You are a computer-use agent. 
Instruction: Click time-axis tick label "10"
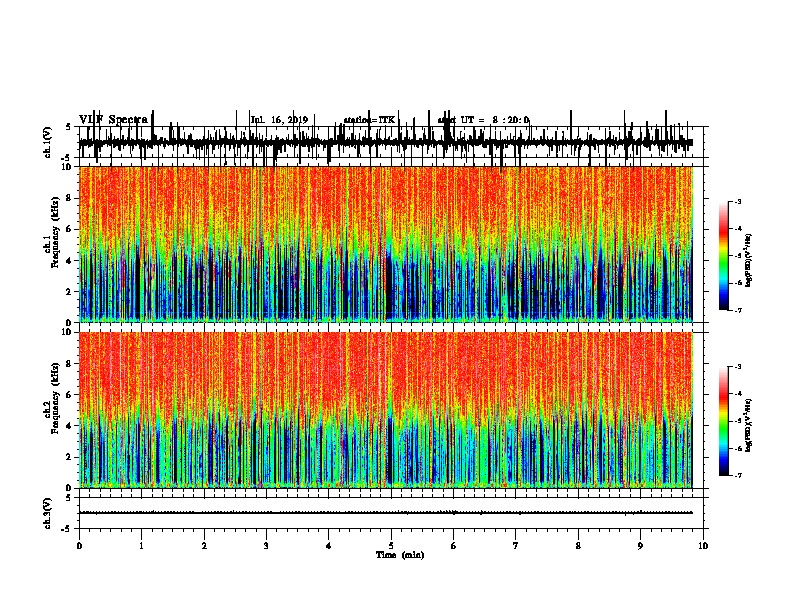pyautogui.click(x=703, y=546)
